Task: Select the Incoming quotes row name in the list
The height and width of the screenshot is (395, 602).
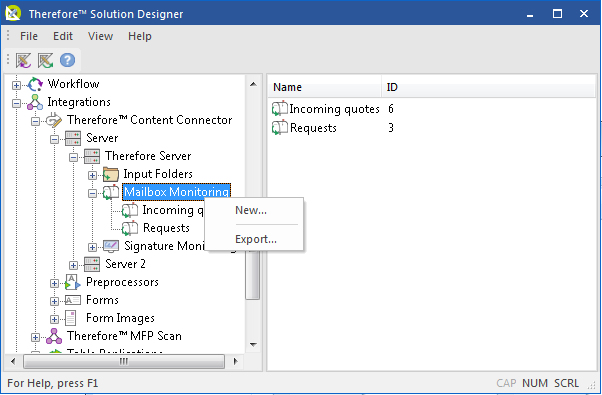Action: (x=334, y=109)
